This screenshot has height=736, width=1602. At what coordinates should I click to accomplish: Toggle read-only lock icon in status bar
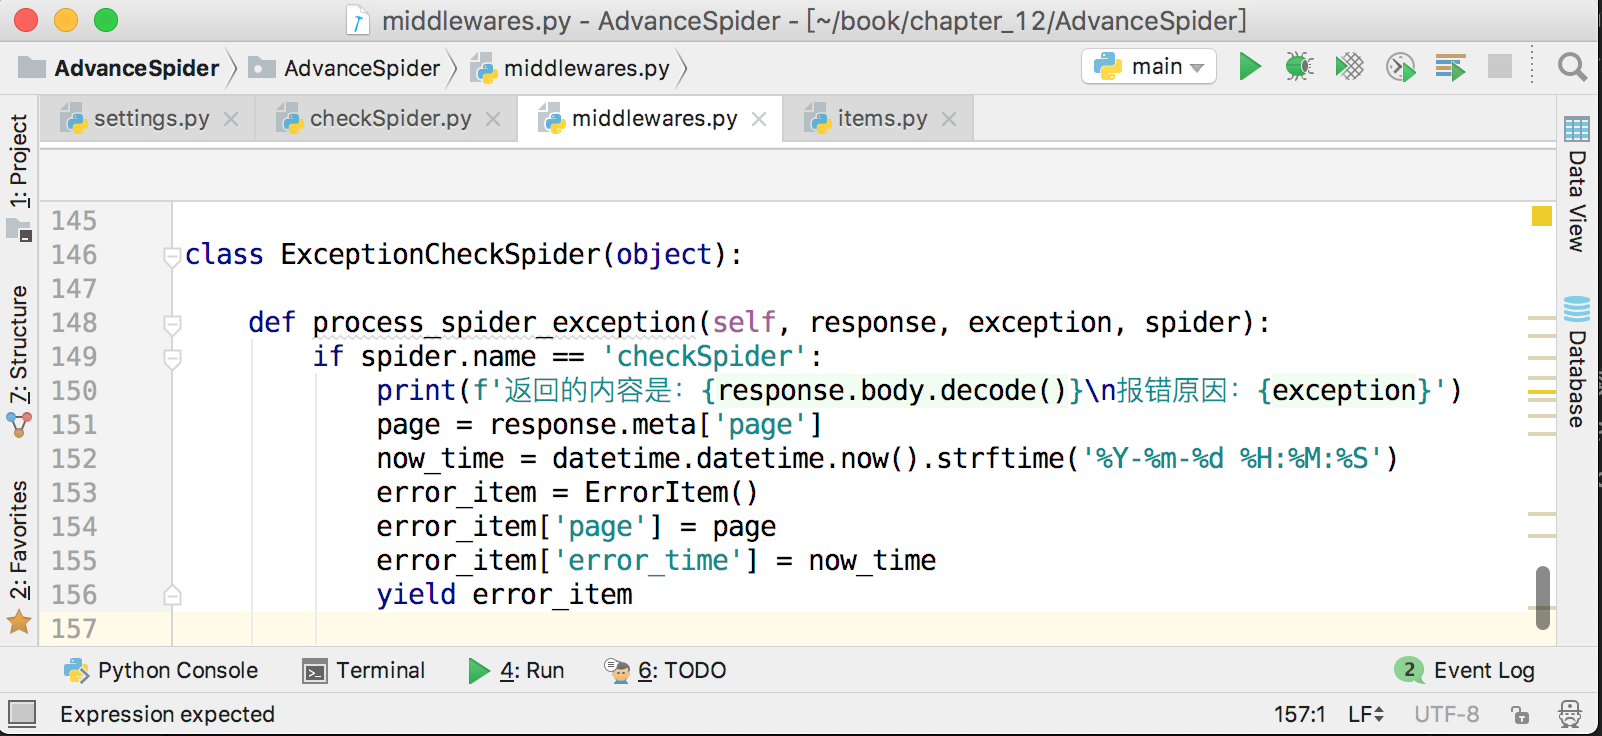point(1520,714)
